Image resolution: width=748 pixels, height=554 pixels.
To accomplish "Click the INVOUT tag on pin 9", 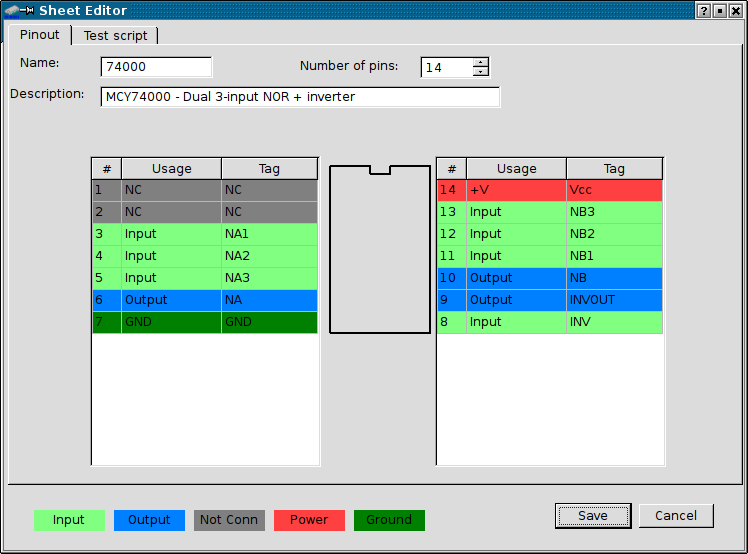I will (613, 300).
